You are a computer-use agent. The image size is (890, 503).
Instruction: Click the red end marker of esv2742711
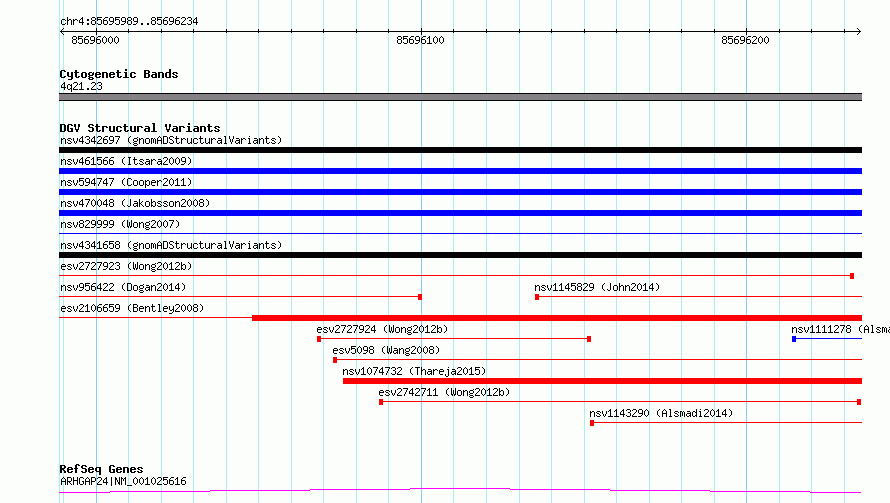tap(859, 402)
